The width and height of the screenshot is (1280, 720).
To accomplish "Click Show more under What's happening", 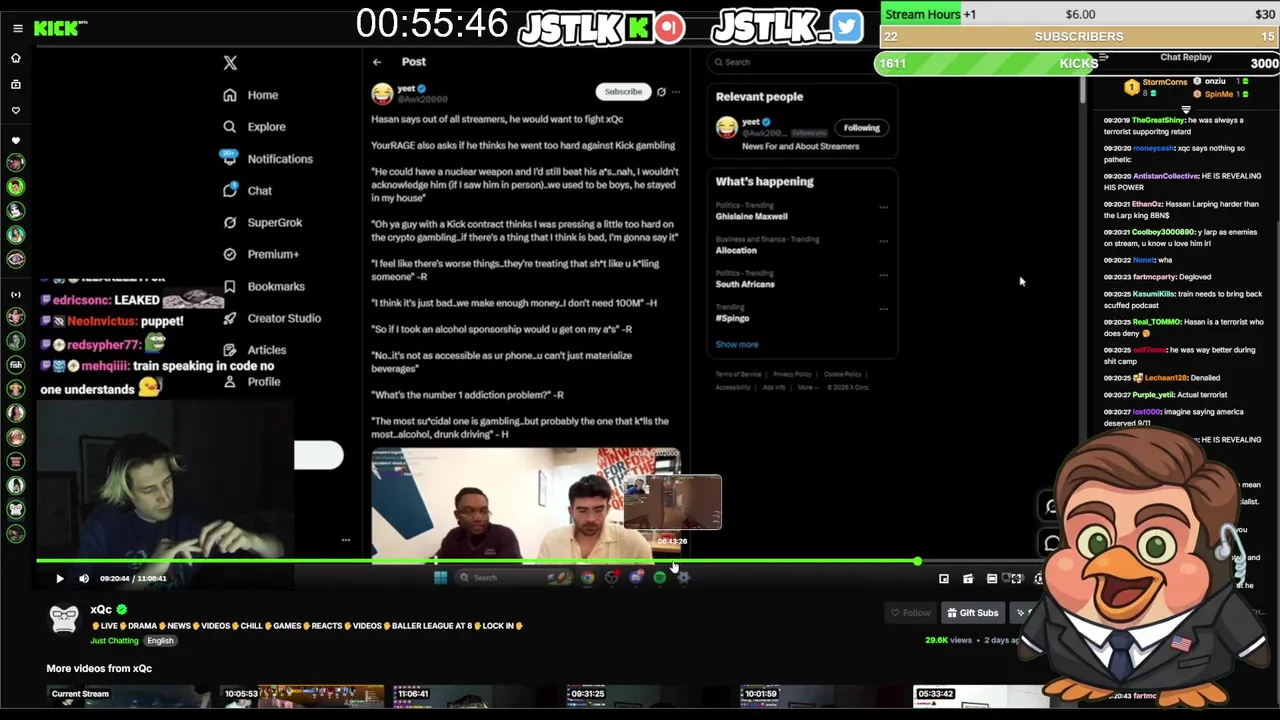I will pos(737,344).
